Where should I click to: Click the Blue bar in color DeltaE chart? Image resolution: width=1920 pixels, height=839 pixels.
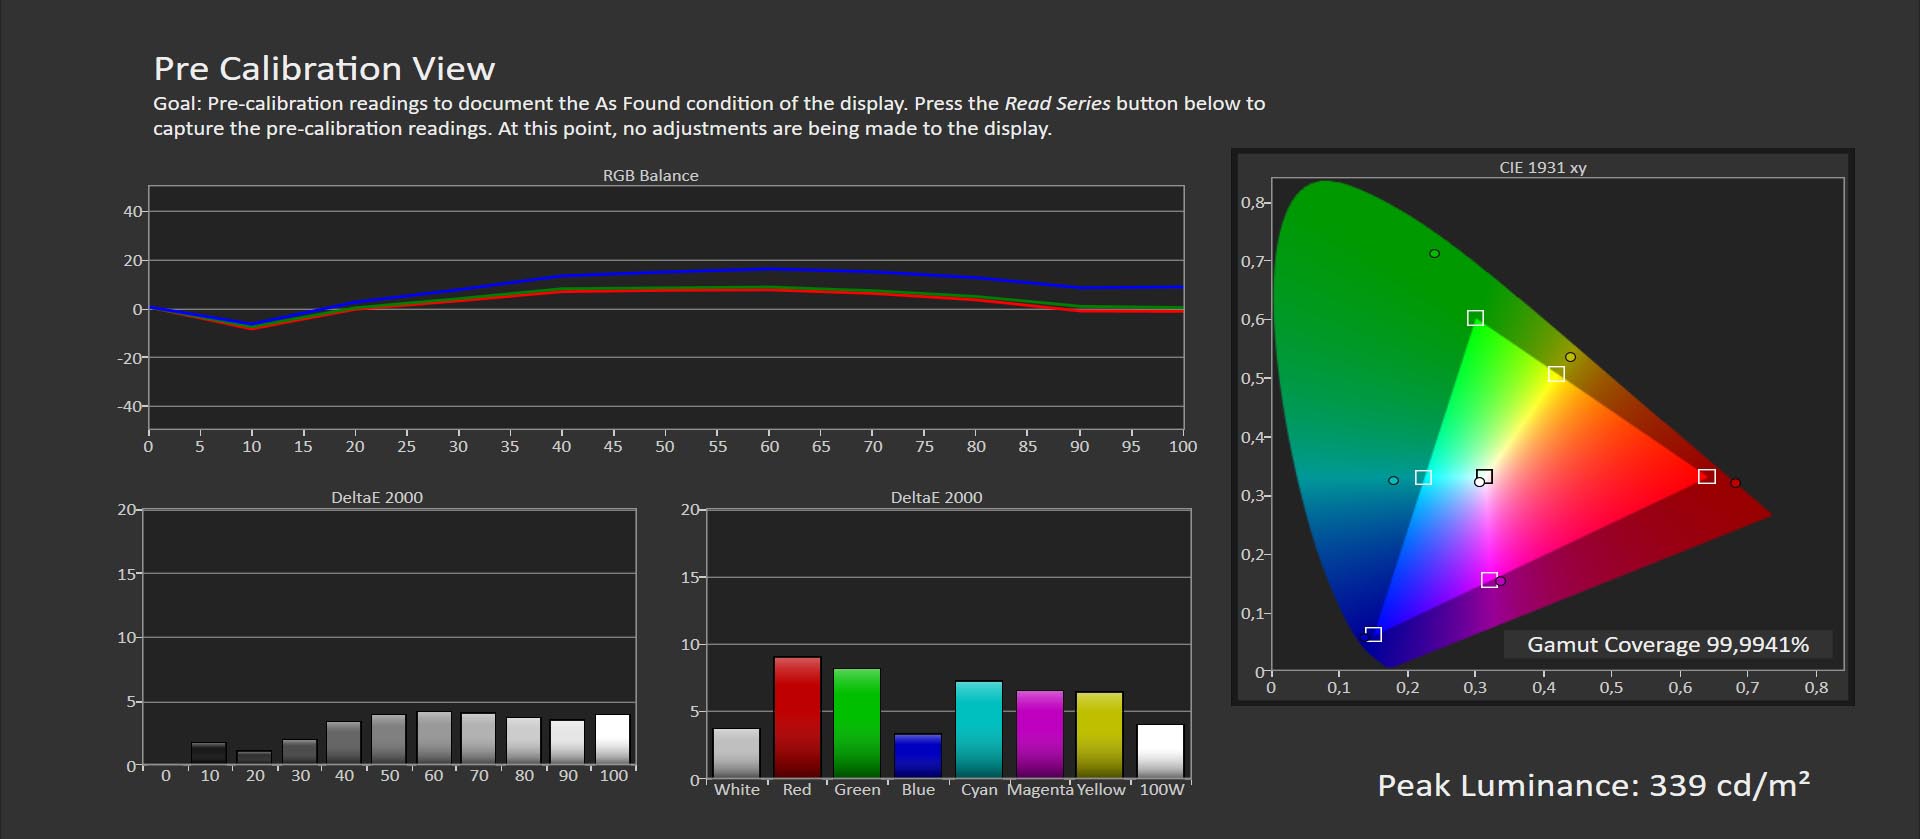(918, 756)
